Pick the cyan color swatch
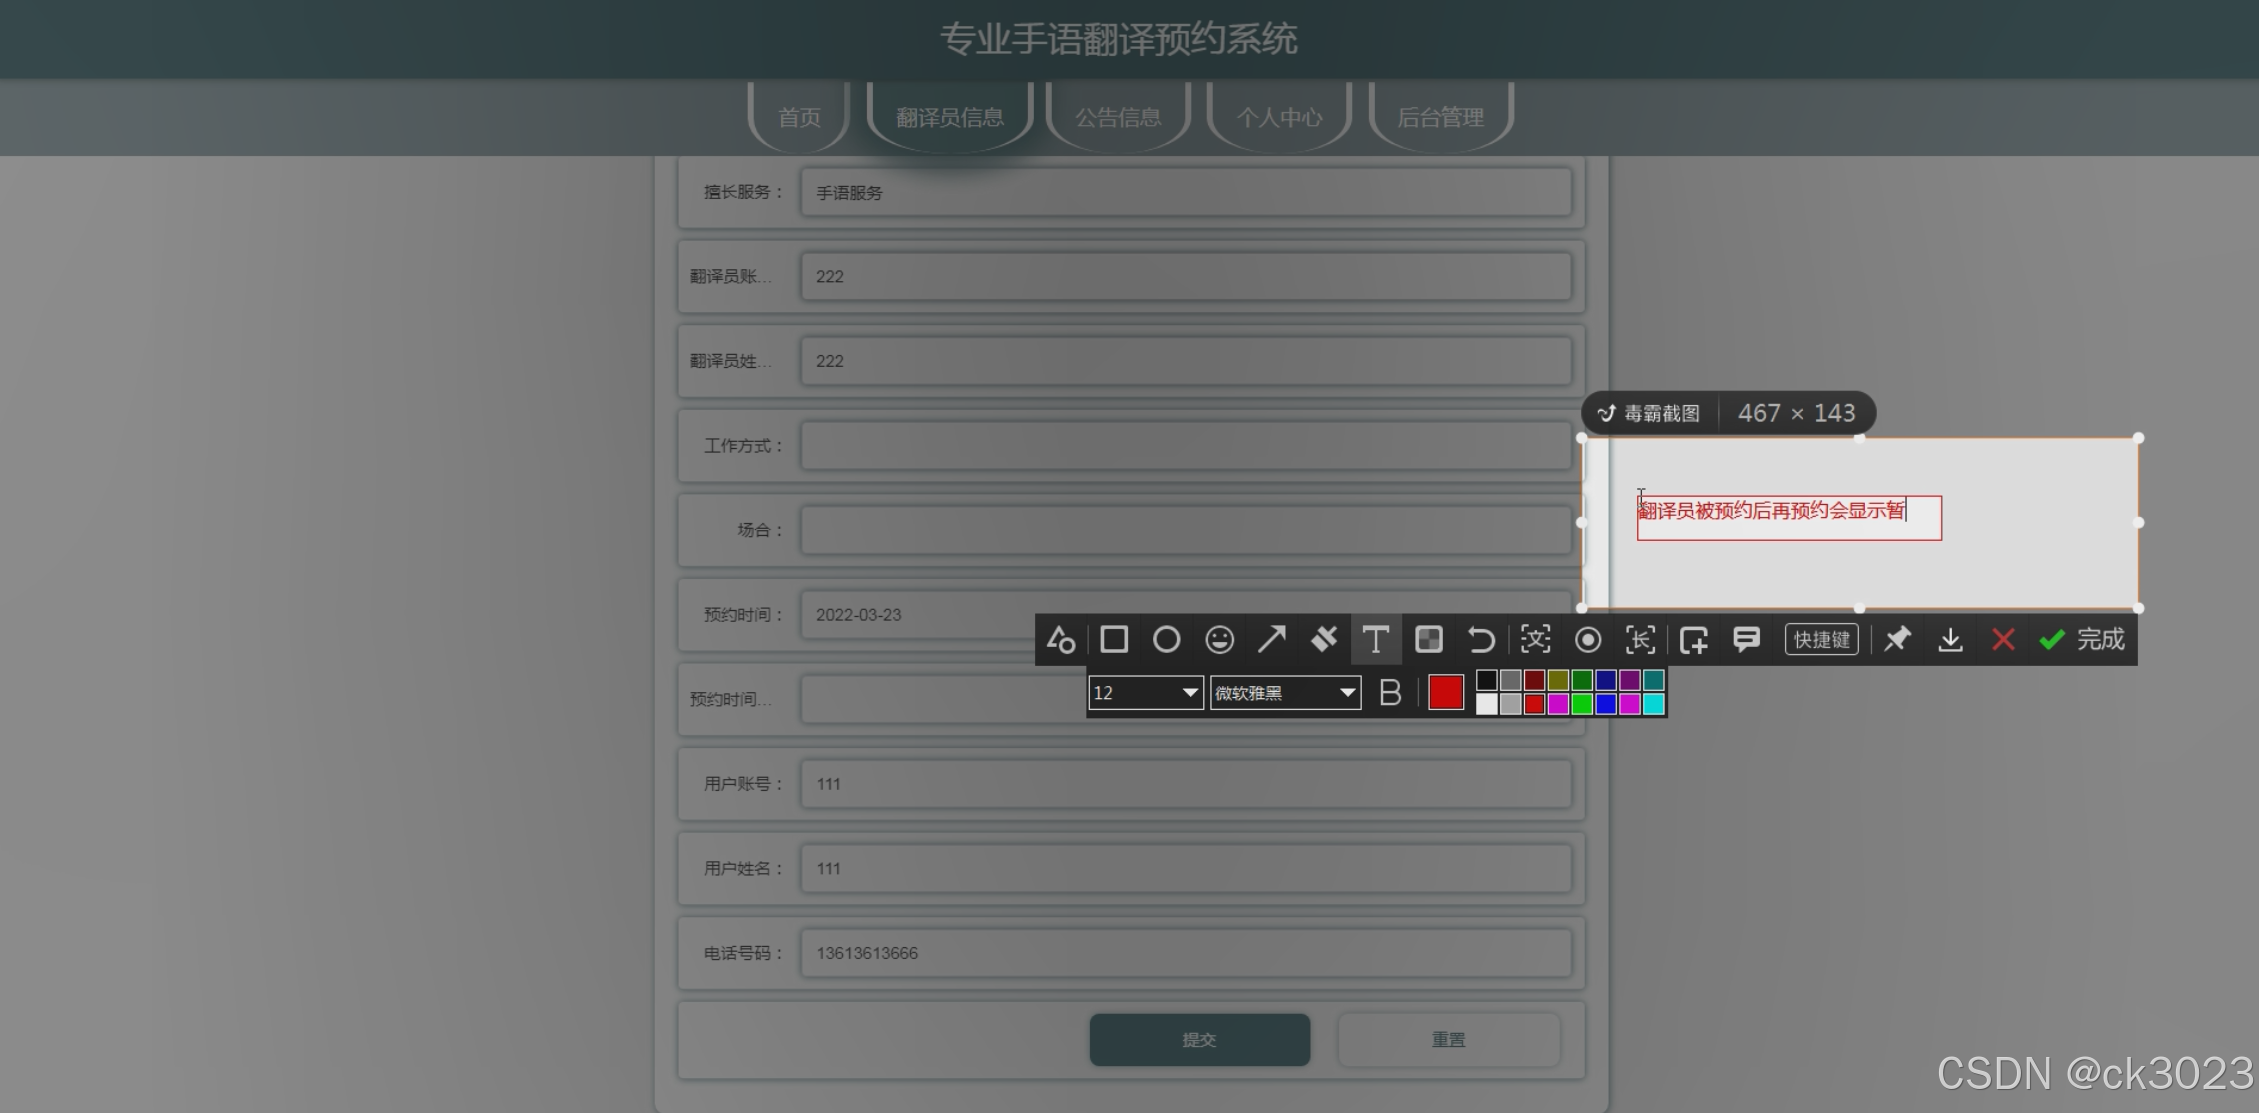This screenshot has width=2259, height=1113. pos(1654,705)
